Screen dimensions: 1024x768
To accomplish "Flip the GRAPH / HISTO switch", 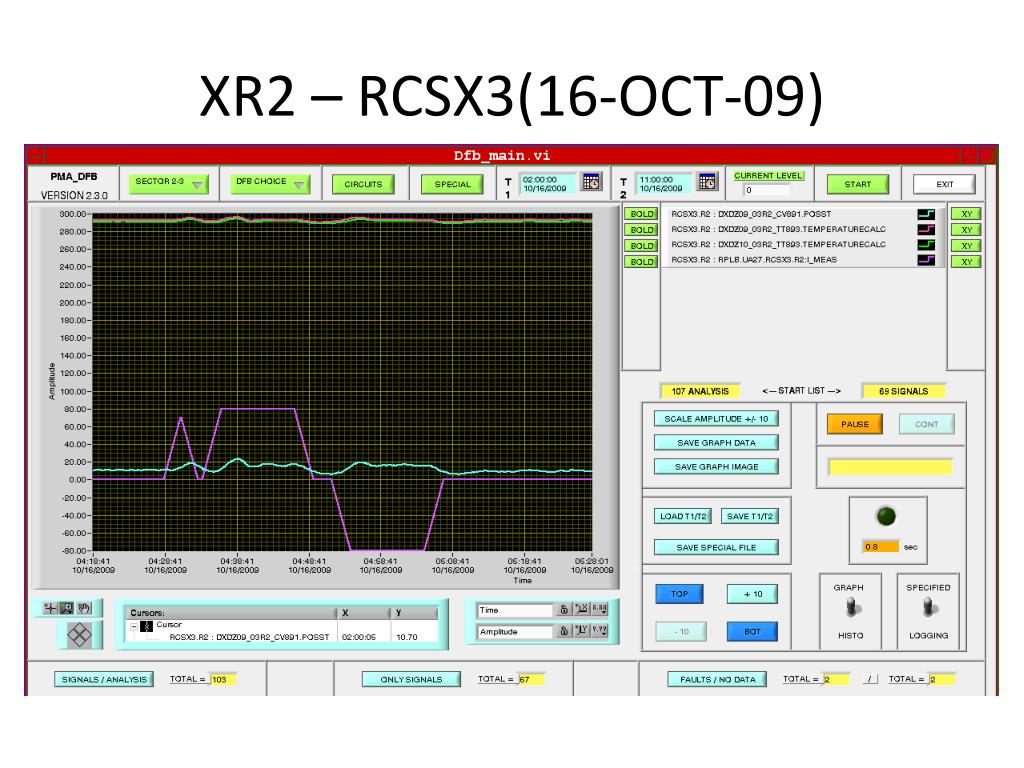I will point(851,608).
